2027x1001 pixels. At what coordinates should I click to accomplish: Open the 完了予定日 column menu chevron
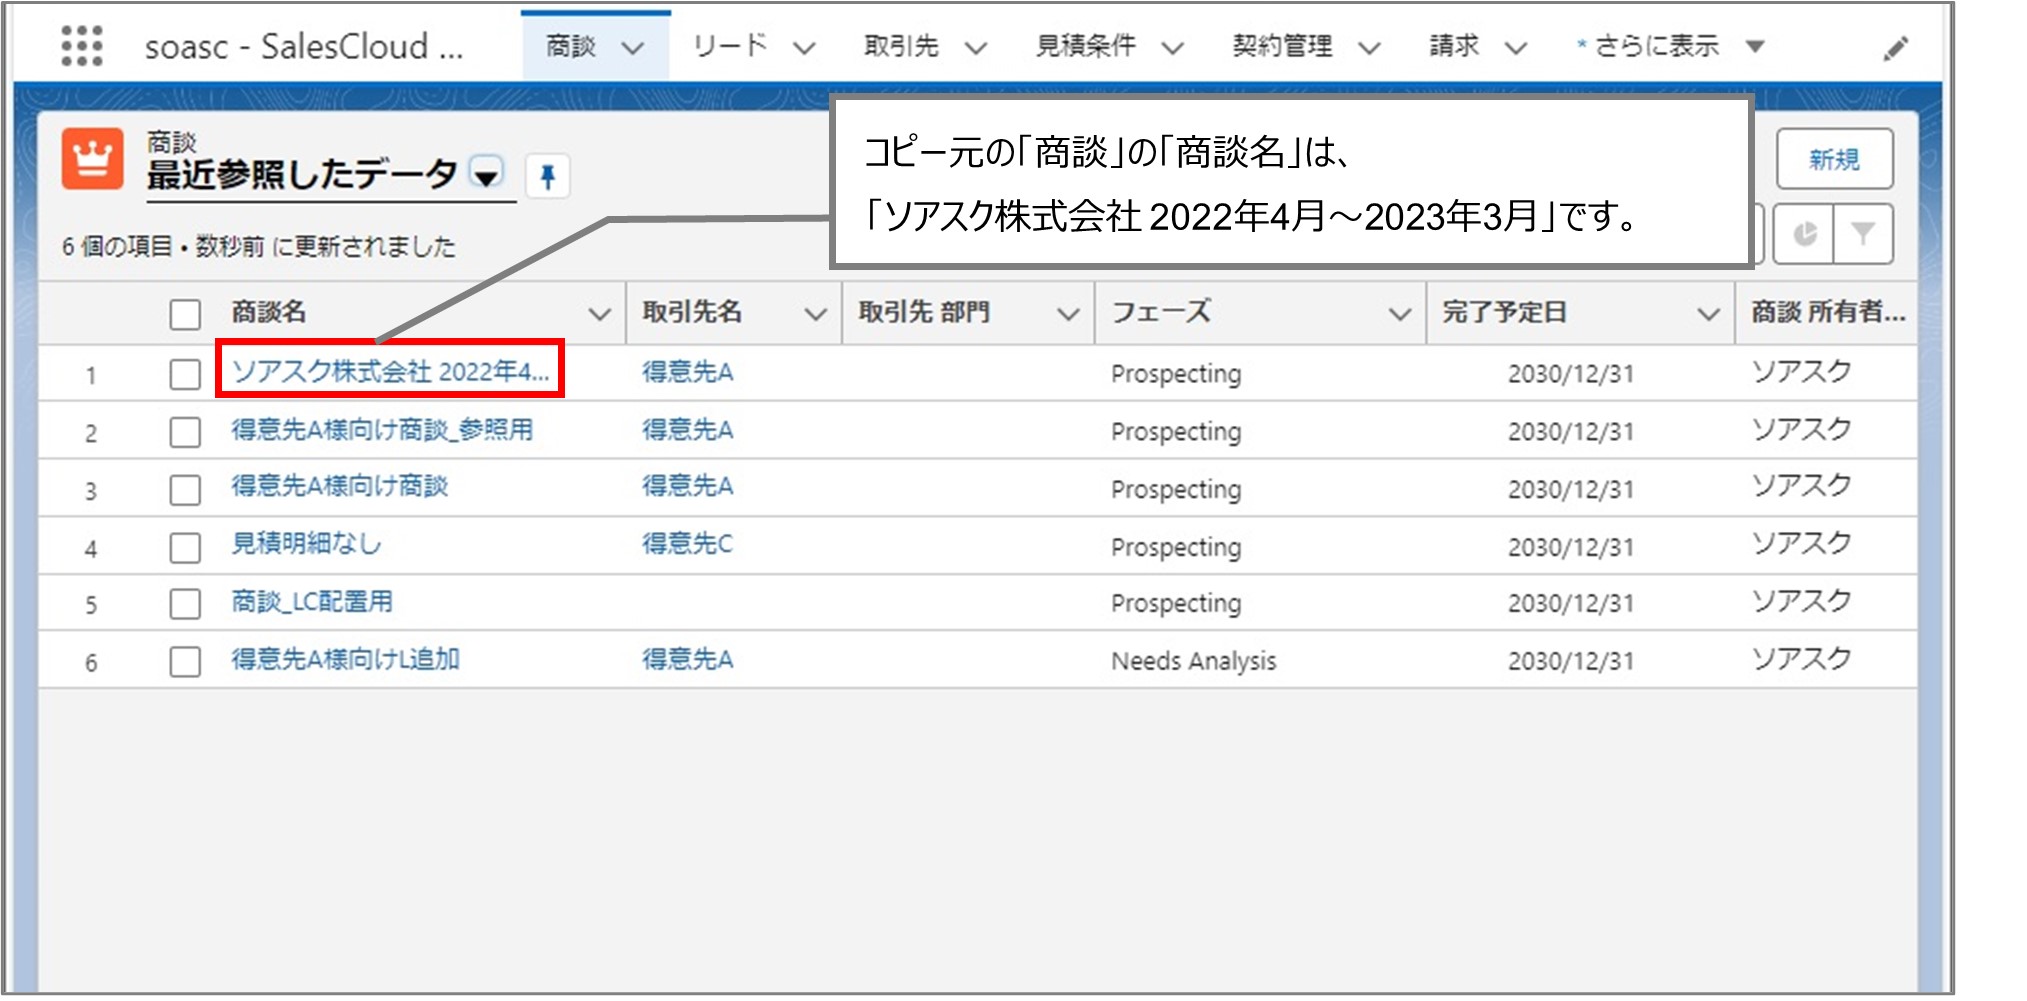click(1708, 314)
